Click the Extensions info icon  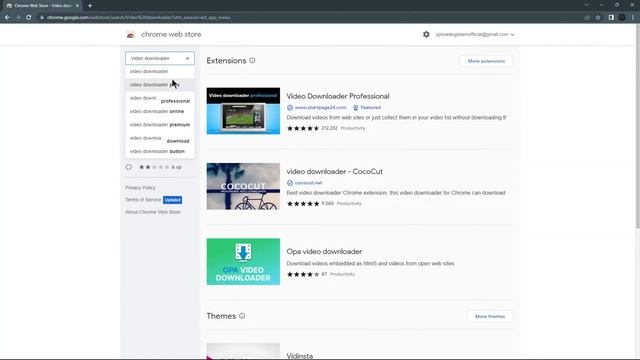(x=252, y=60)
